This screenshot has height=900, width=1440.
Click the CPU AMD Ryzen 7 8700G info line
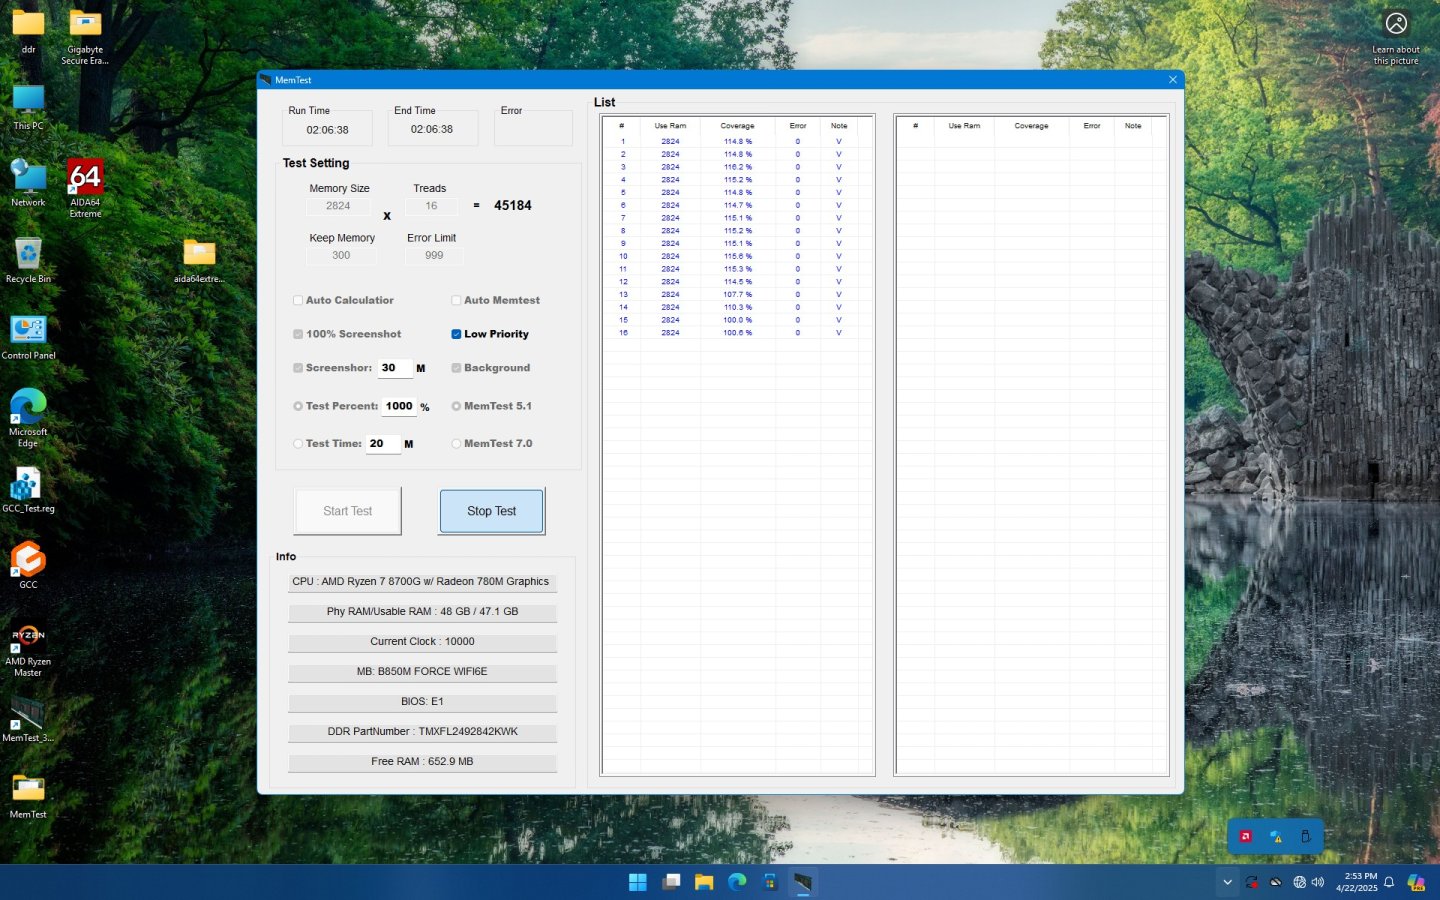point(421,582)
